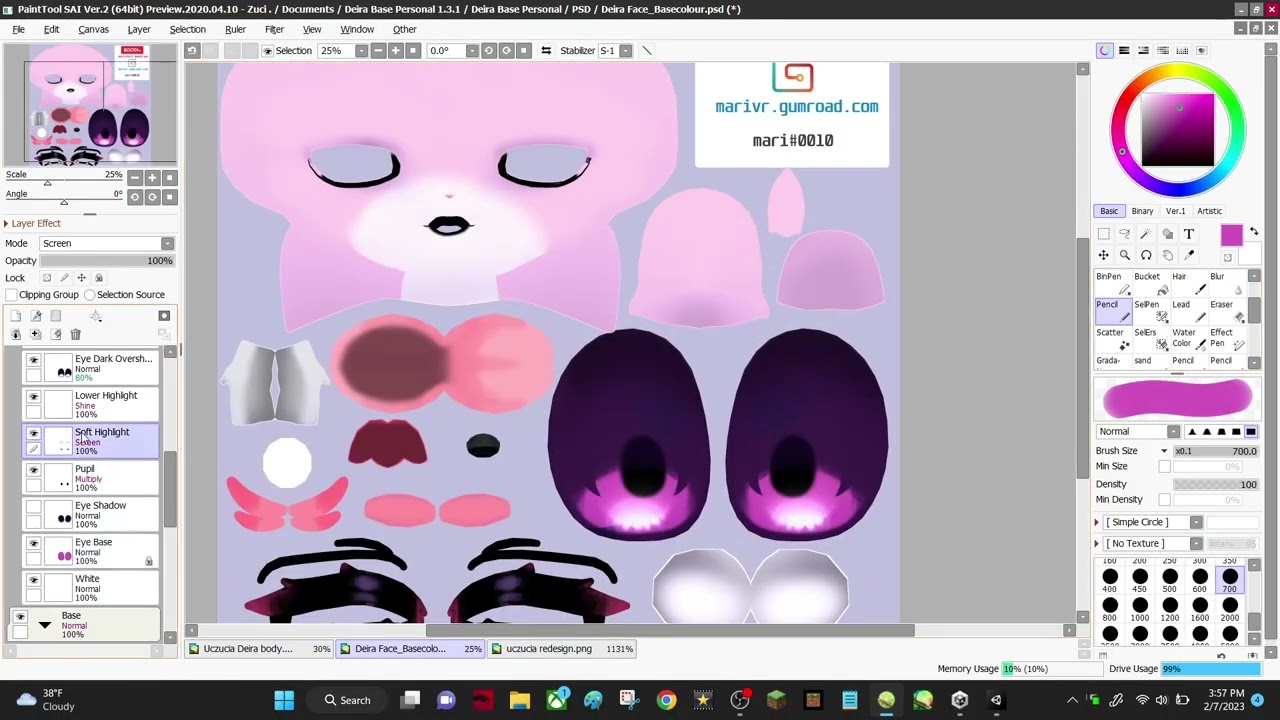Viewport: 1280px width, 720px height.
Task: Swap foreground and background colors
Action: [1254, 233]
